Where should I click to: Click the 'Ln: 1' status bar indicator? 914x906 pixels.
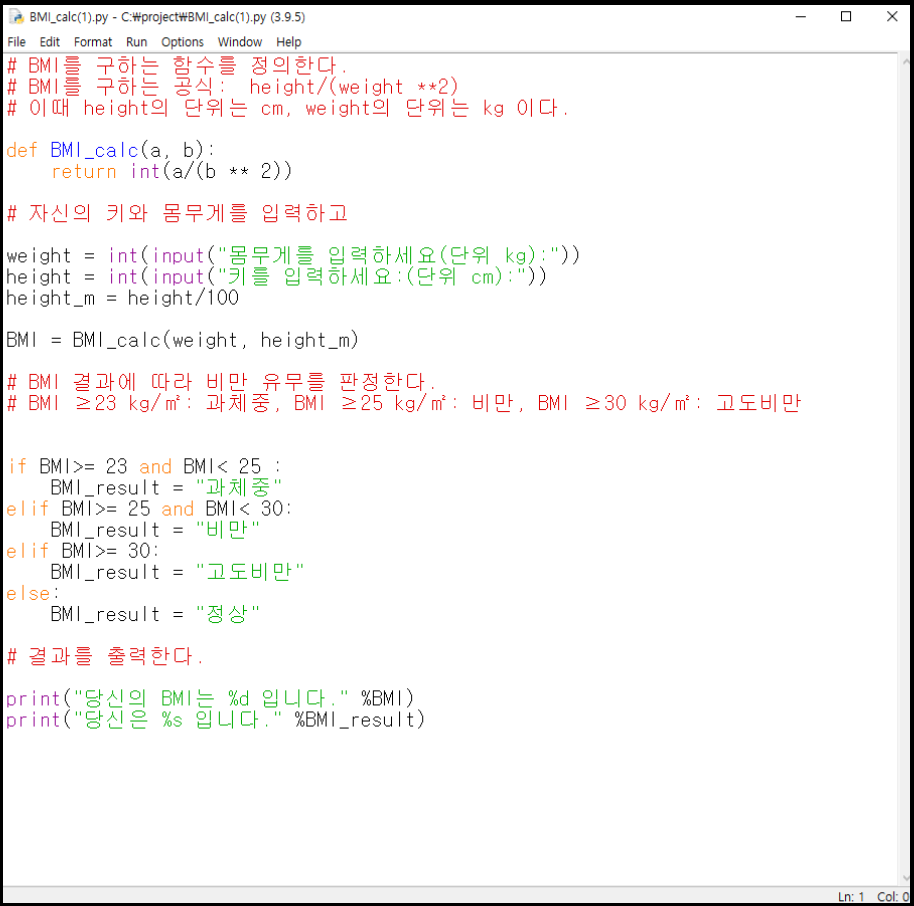(x=851, y=897)
